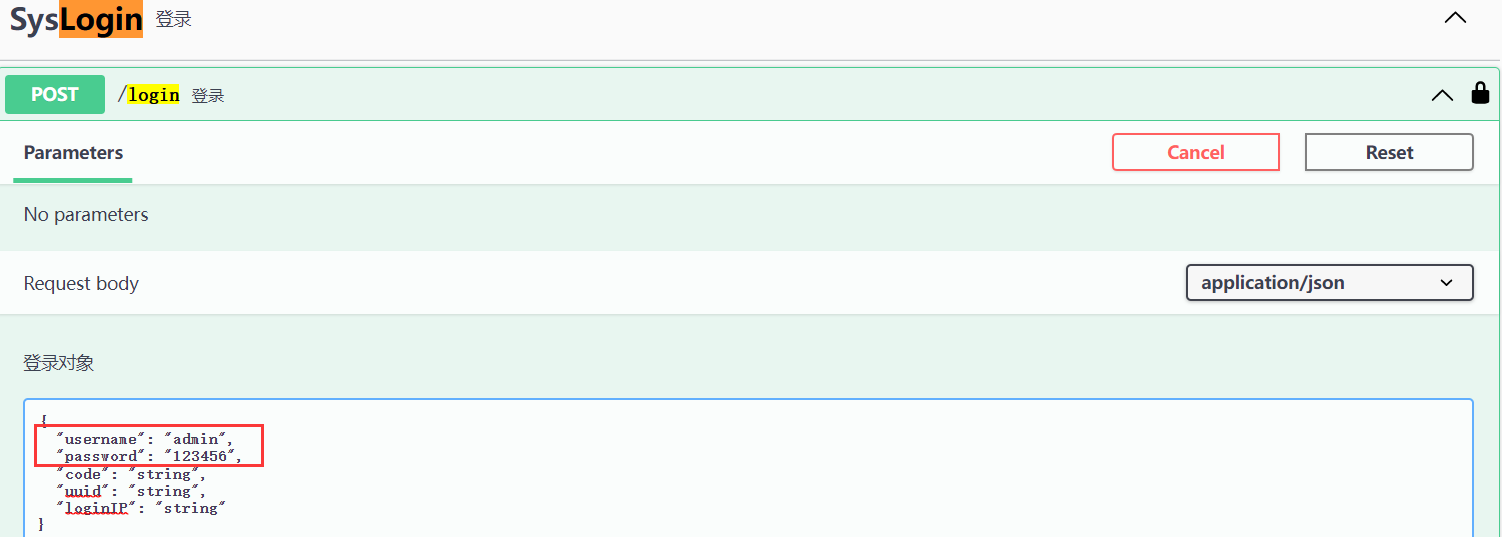Click the 登录 description beside SysLogin heading
1502x537 pixels.
pyautogui.click(x=174, y=19)
